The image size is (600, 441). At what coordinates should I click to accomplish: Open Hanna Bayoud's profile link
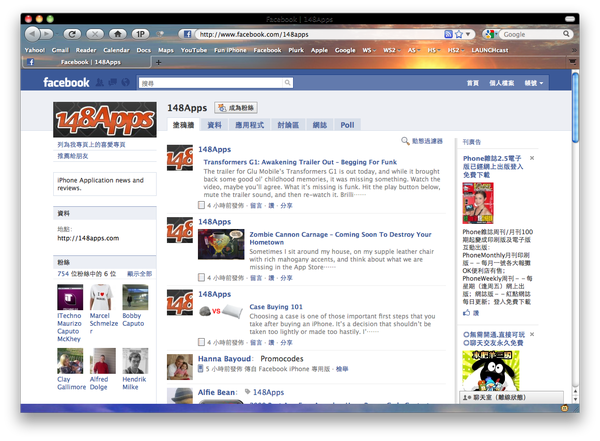click(224, 359)
